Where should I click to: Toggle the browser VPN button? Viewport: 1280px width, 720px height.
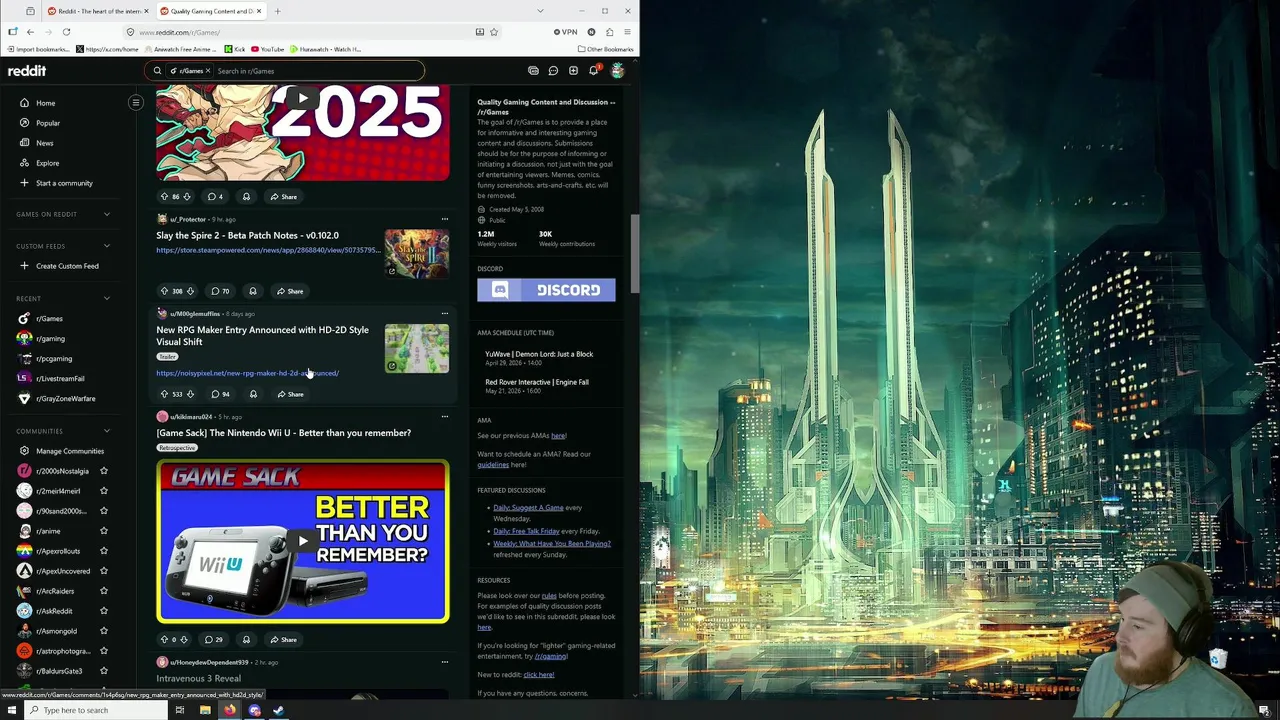click(x=565, y=32)
